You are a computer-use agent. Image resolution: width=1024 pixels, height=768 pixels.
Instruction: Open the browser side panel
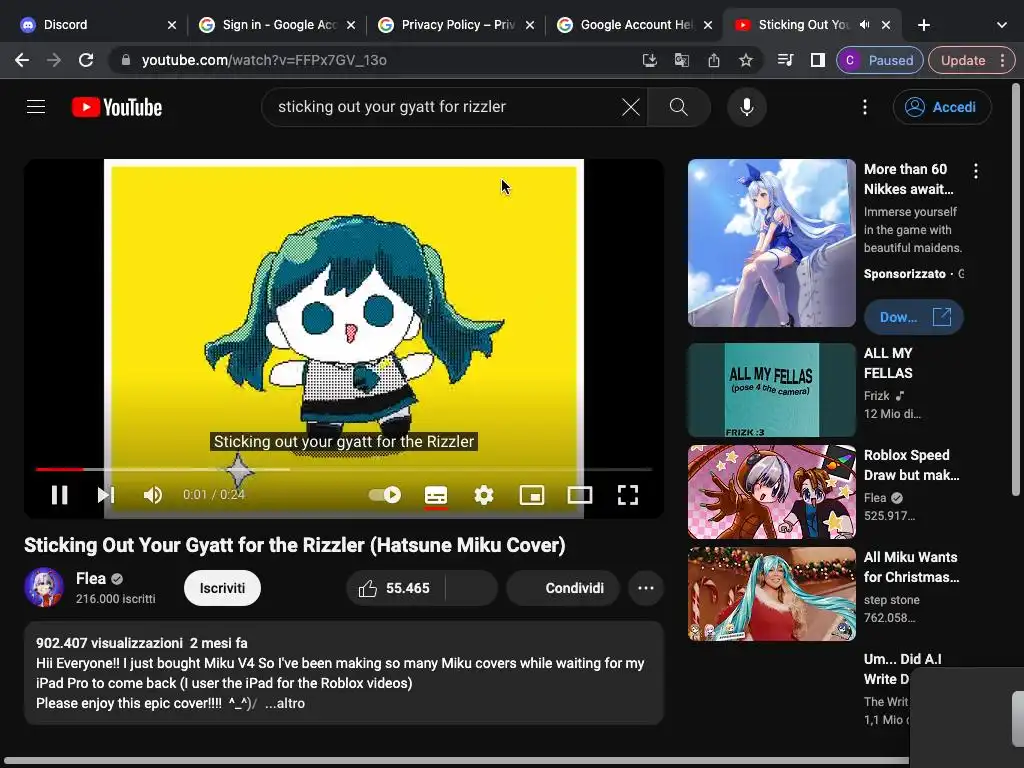tap(818, 60)
